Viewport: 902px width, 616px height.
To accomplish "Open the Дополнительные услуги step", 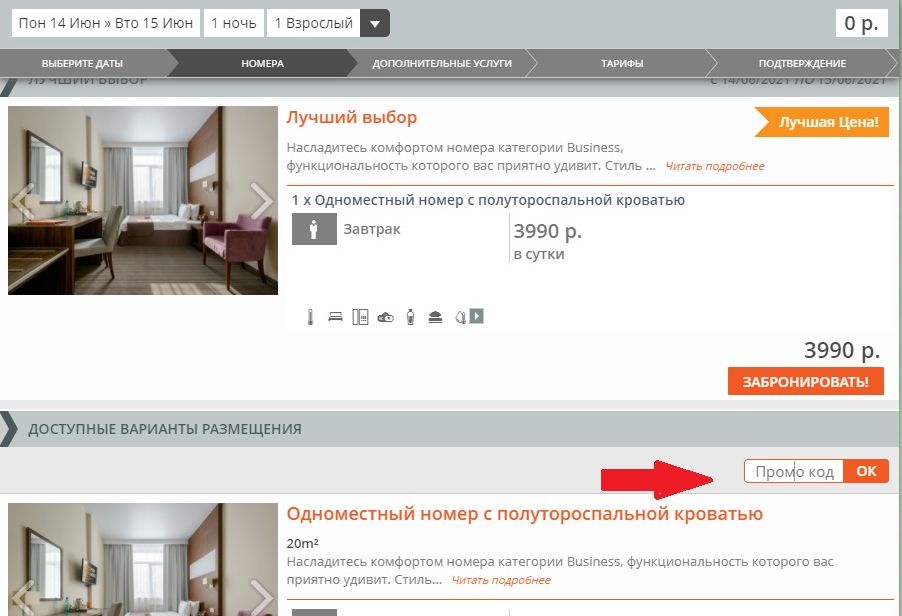I will point(442,63).
